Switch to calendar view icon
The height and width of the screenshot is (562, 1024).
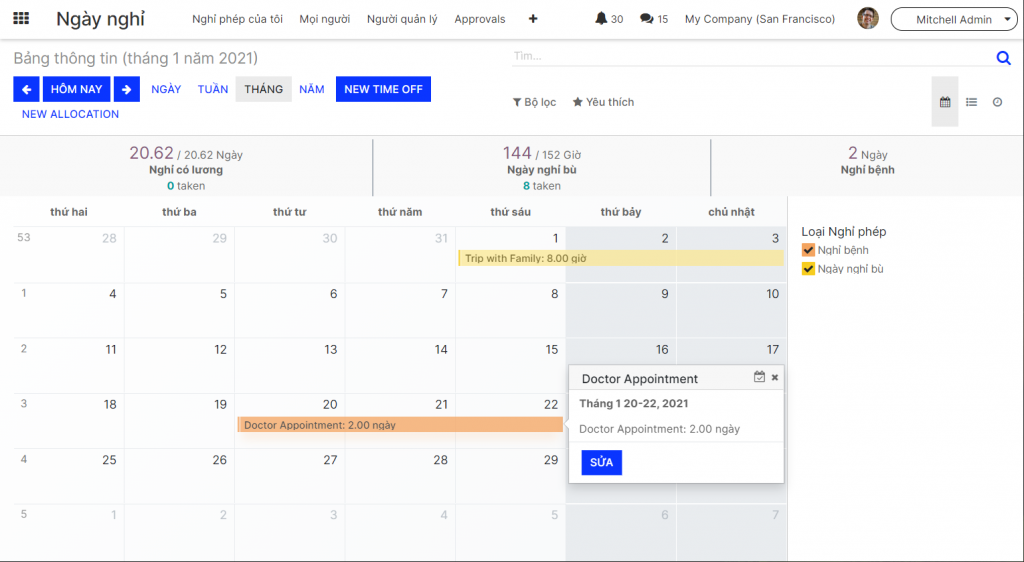click(x=945, y=102)
